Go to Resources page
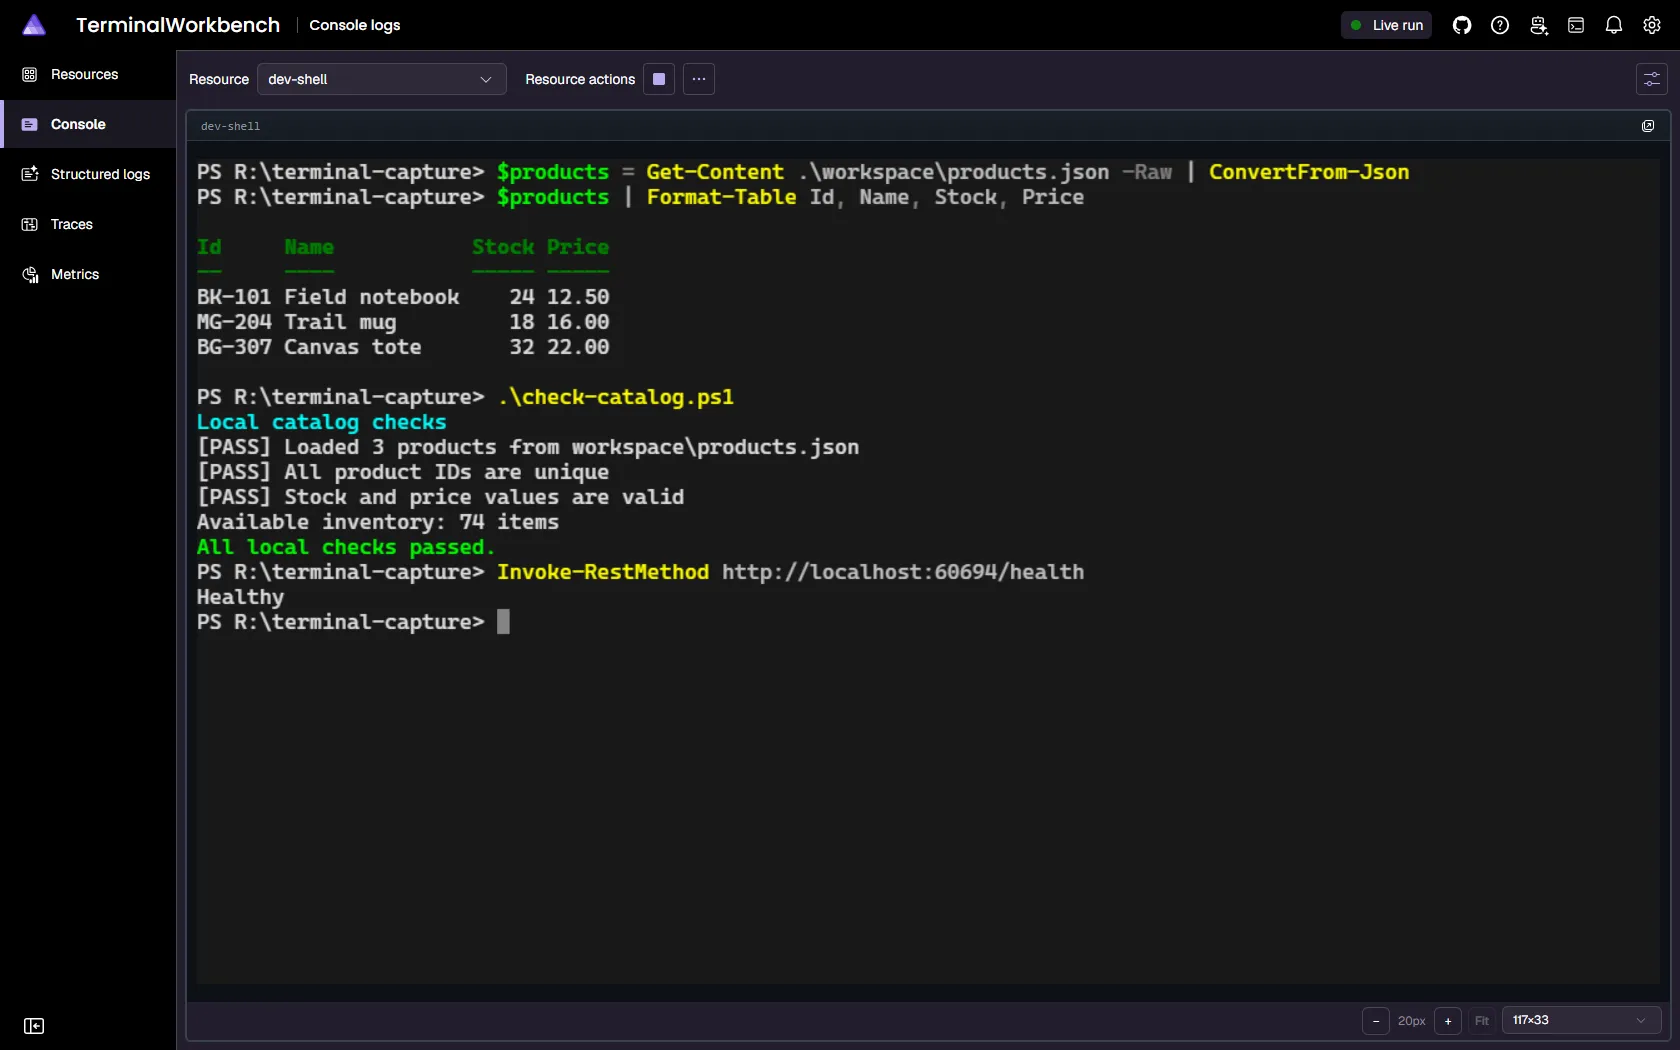 (88, 75)
